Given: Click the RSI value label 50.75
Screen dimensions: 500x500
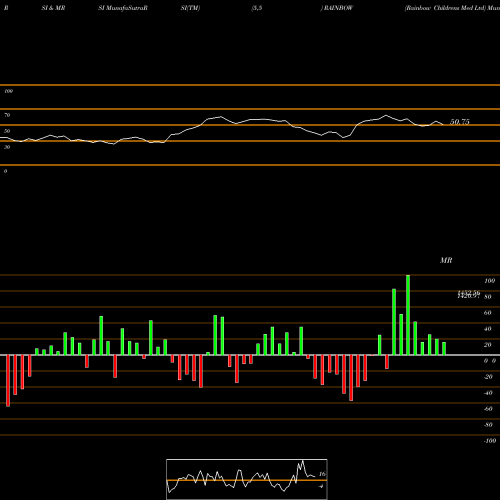Looking at the screenshot, I should point(460,122).
